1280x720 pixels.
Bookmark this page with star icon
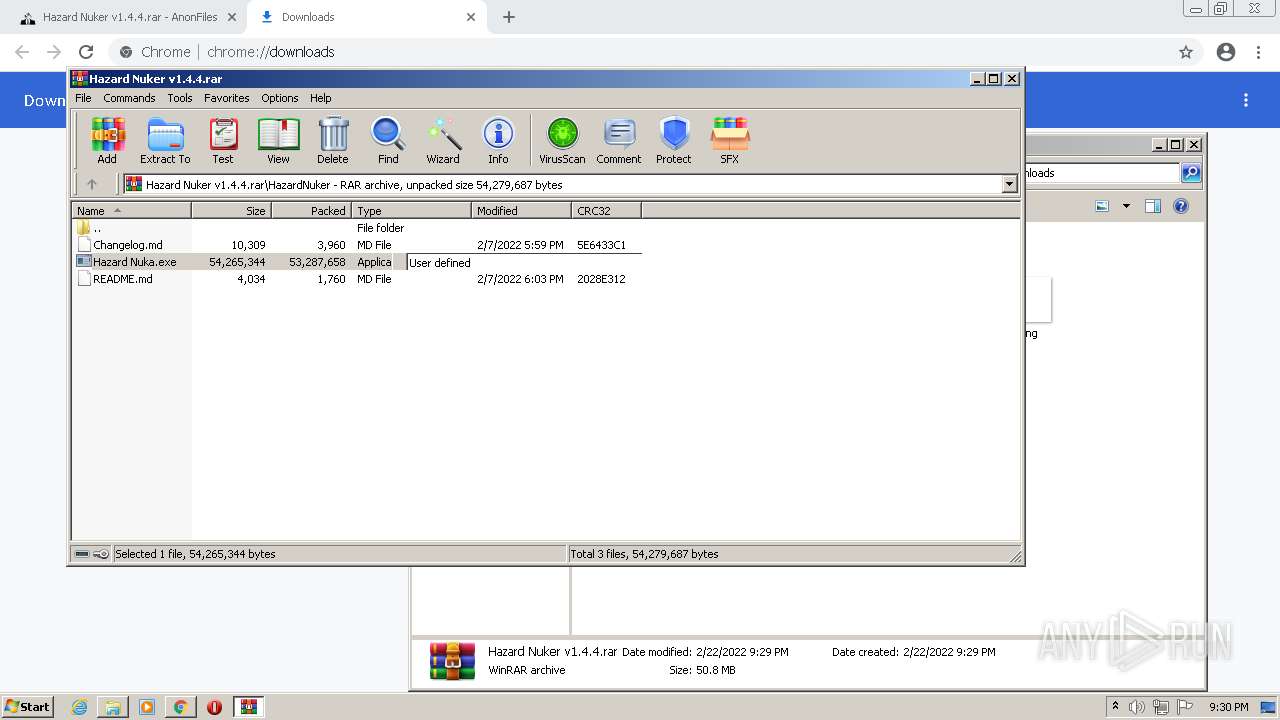pyautogui.click(x=1186, y=52)
